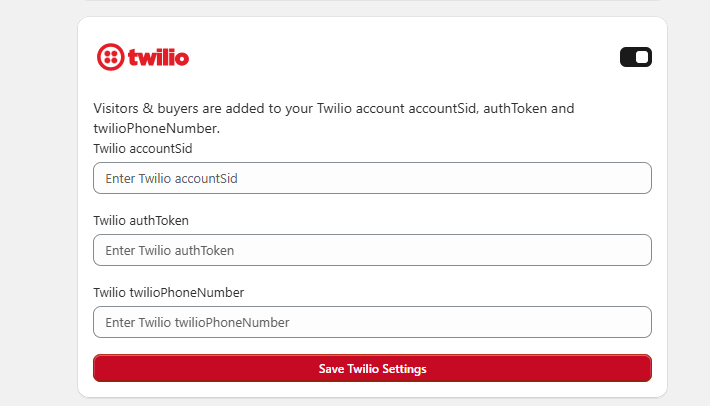Screen dimensions: 710x406
Task: Click the "Twilio twilioPhoneNumber" field label
Action: coord(168,292)
